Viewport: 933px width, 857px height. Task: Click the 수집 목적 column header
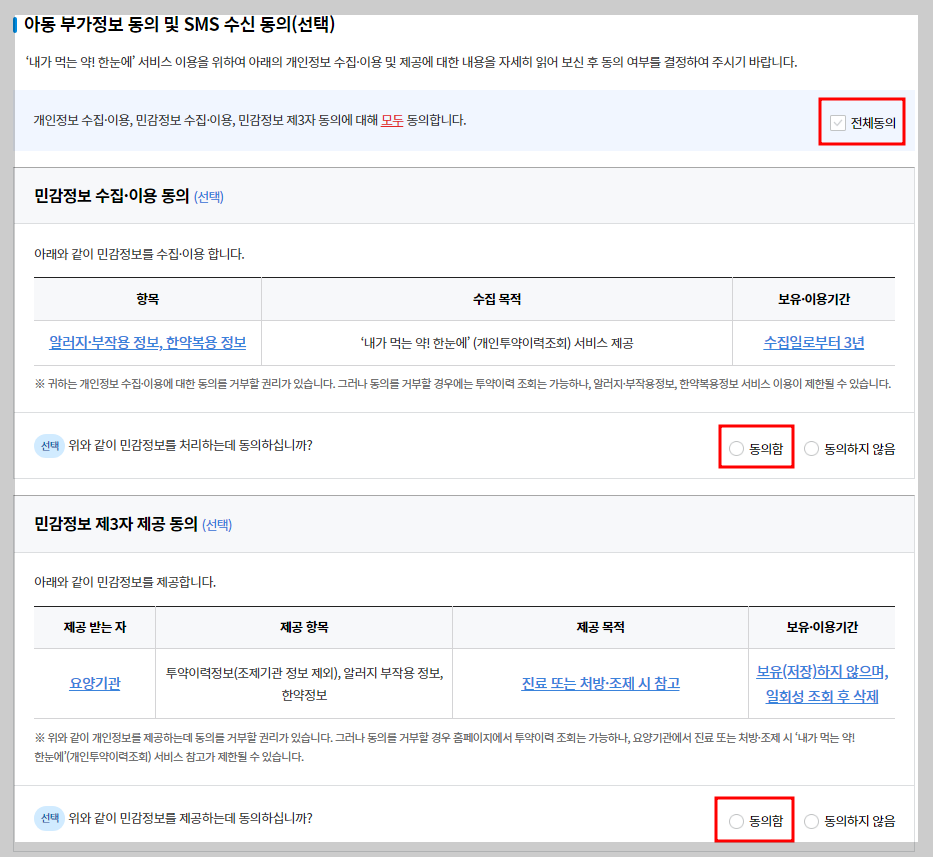tap(497, 299)
